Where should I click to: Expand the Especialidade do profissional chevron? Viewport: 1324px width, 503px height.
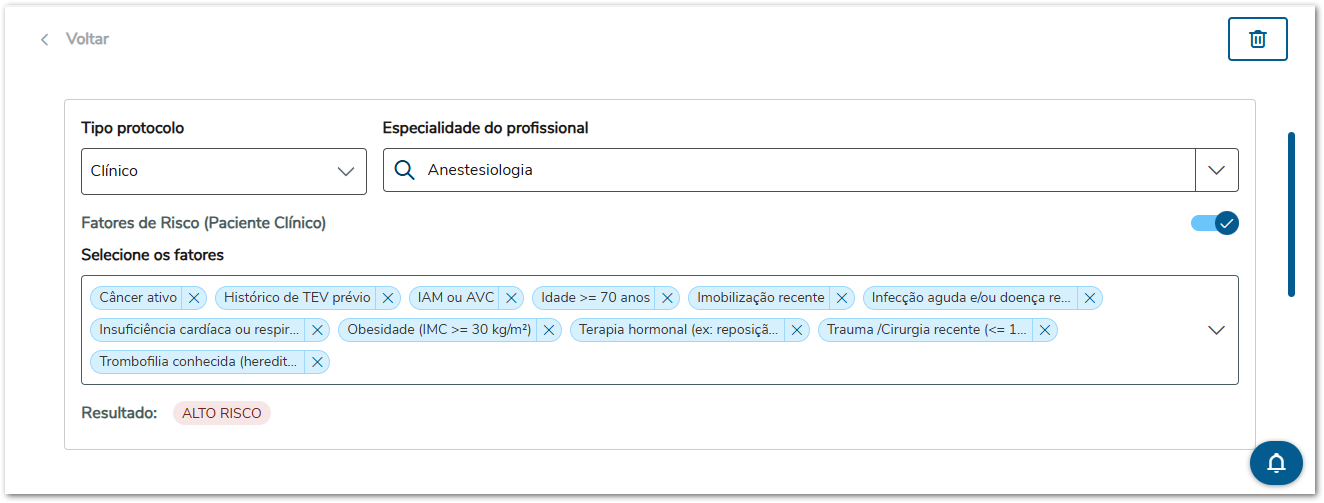click(1216, 170)
